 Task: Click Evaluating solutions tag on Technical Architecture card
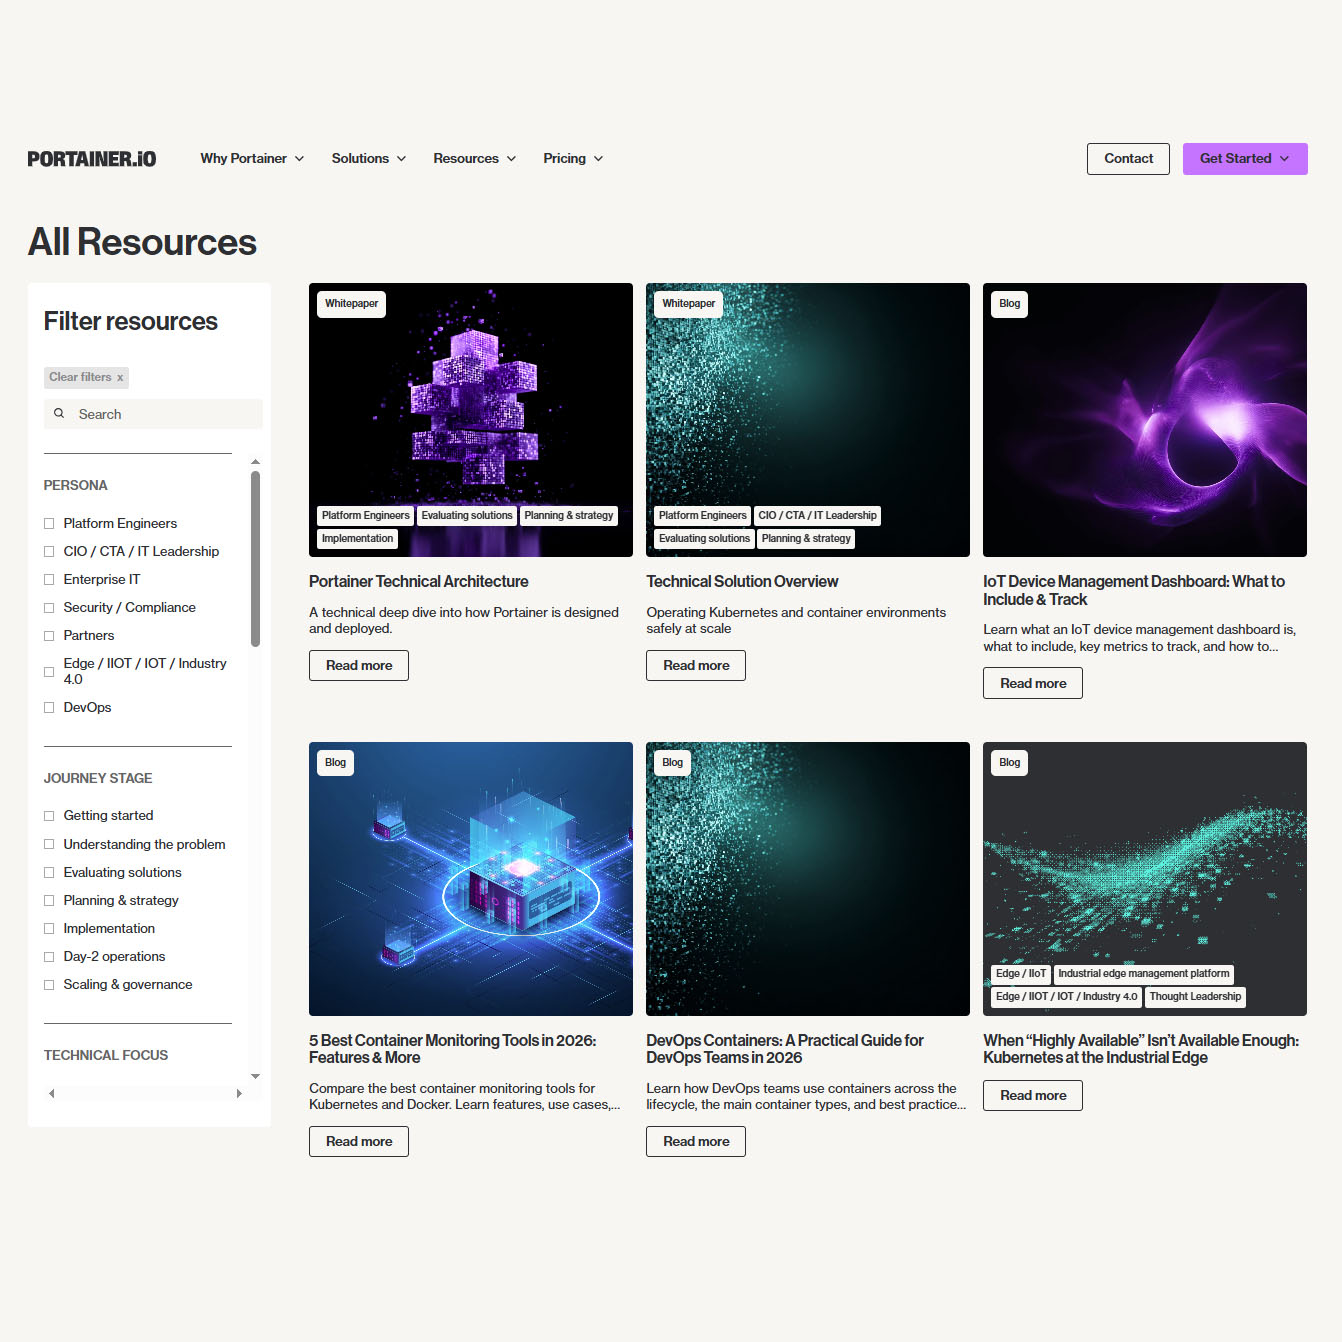pos(466,516)
